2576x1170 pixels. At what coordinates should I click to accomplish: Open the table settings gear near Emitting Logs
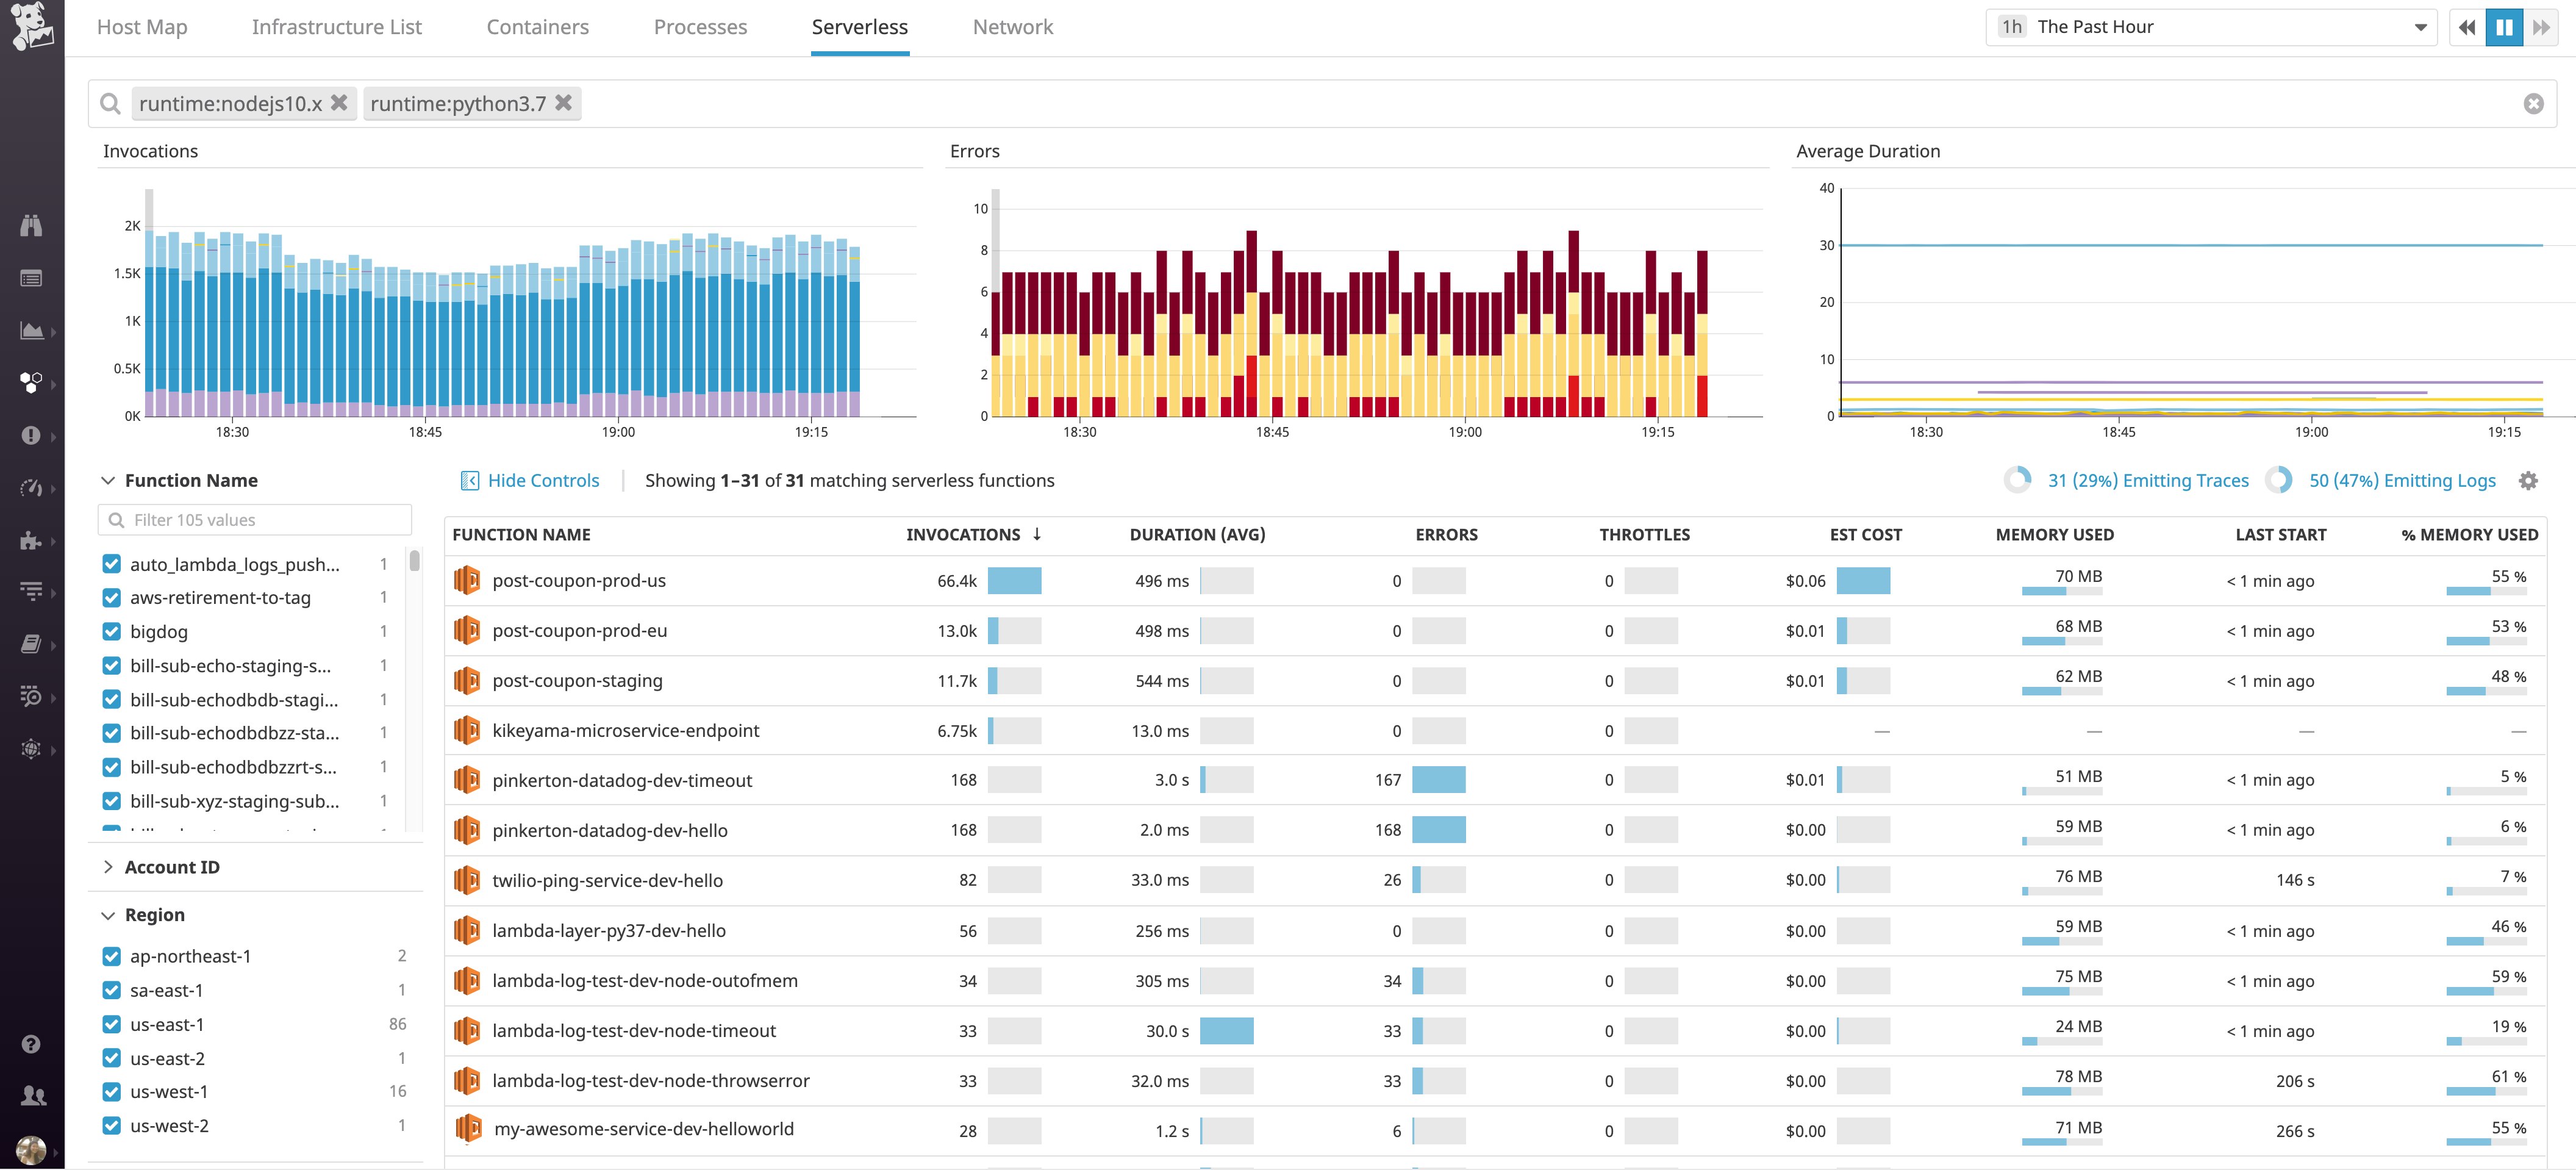click(2529, 480)
